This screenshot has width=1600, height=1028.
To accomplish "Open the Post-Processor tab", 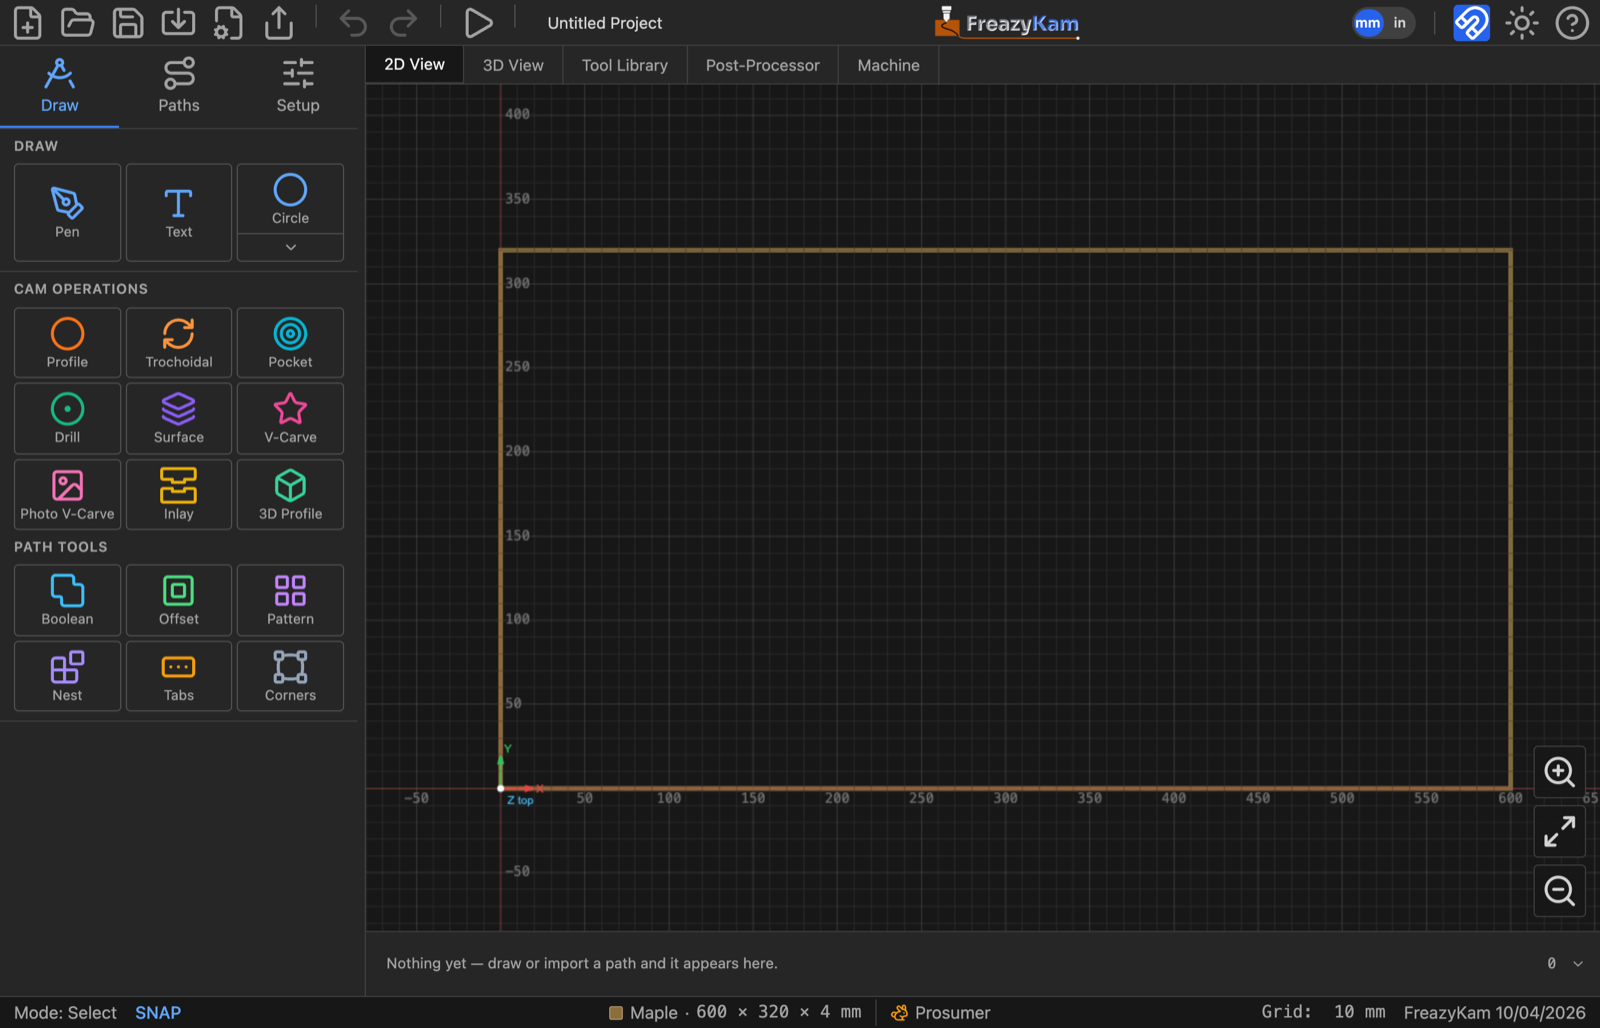I will (762, 65).
